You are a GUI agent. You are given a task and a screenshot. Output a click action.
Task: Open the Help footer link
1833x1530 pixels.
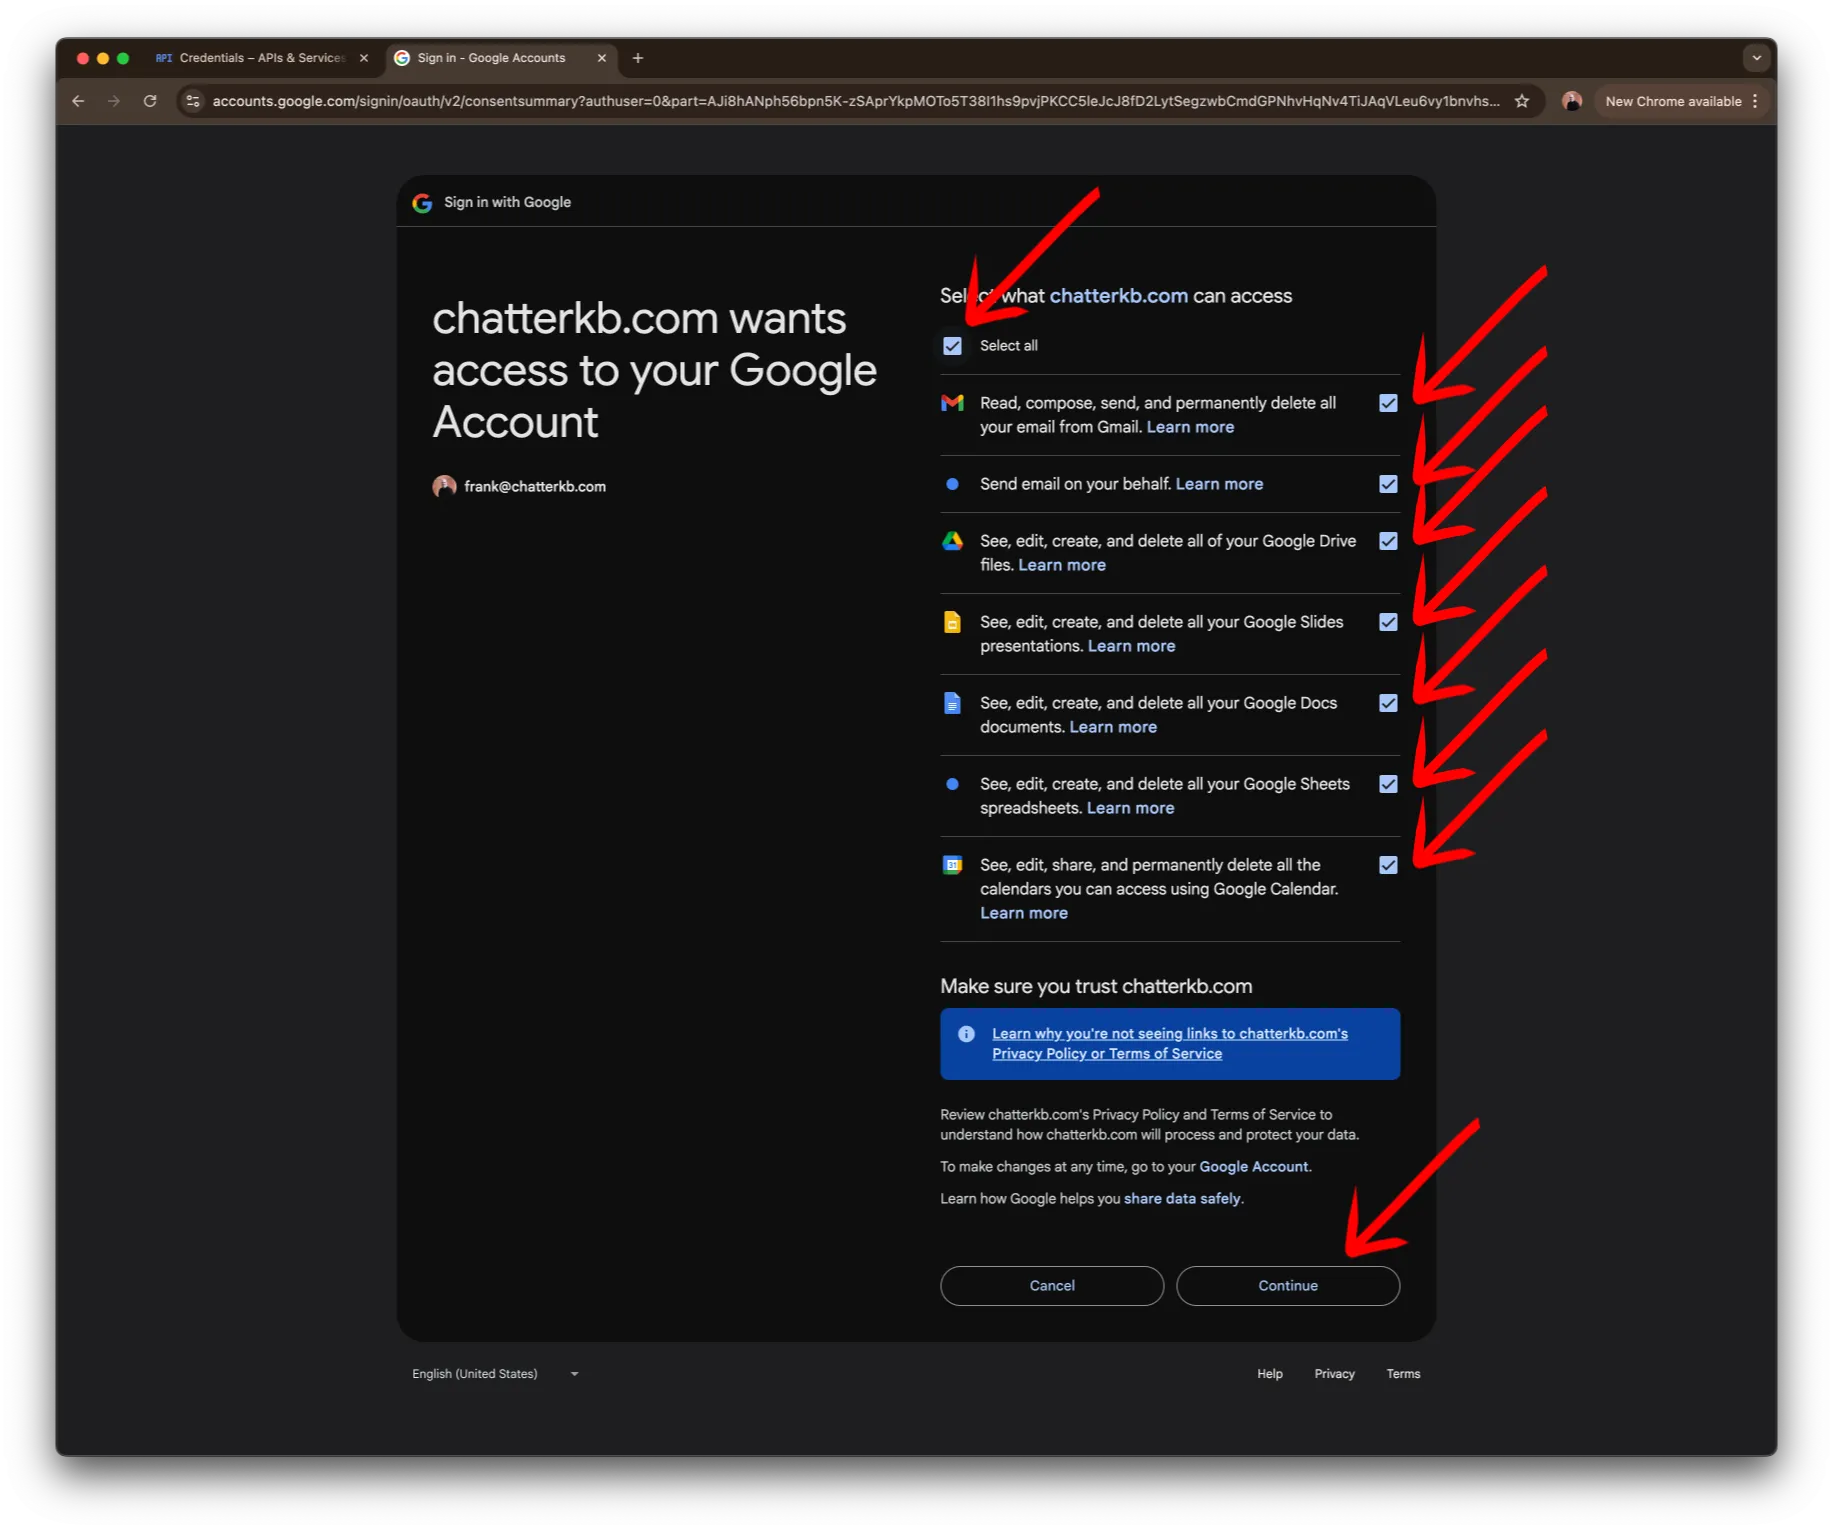tap(1270, 1374)
